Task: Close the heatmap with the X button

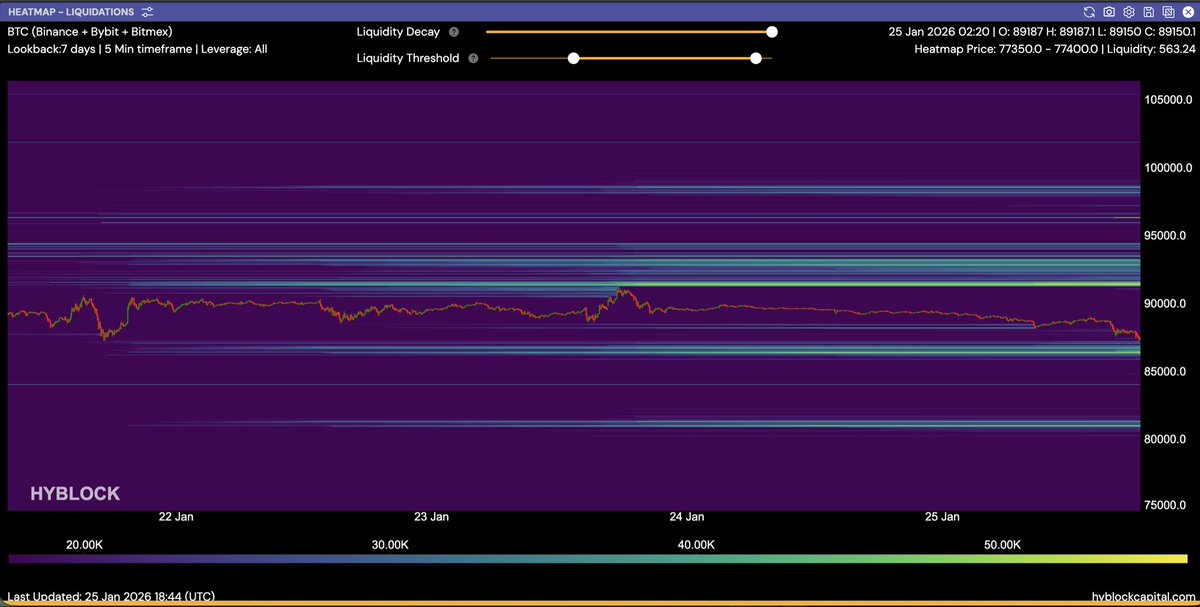Action: 1188,12
